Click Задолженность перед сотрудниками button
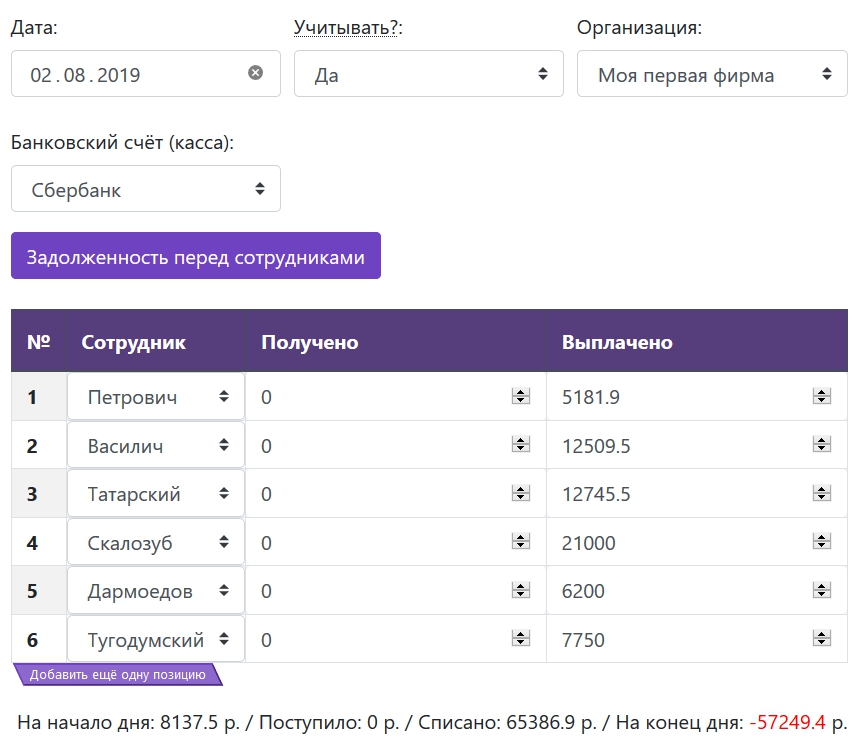858x747 pixels. point(195,256)
